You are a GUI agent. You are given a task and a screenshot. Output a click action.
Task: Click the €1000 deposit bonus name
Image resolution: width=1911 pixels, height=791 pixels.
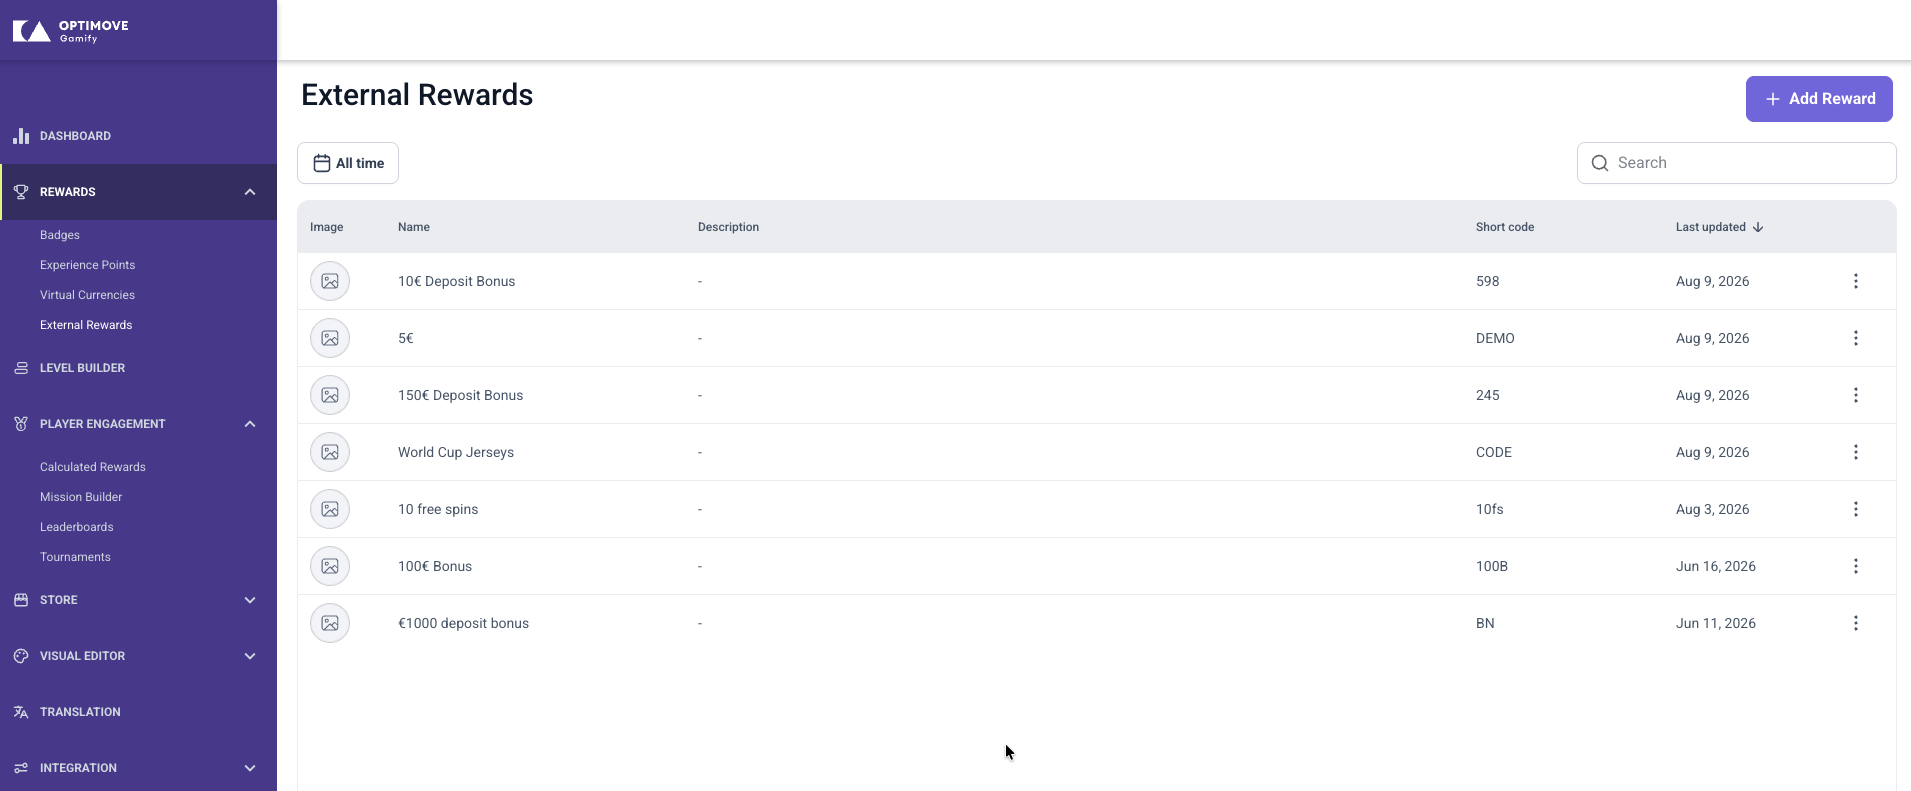(x=463, y=623)
